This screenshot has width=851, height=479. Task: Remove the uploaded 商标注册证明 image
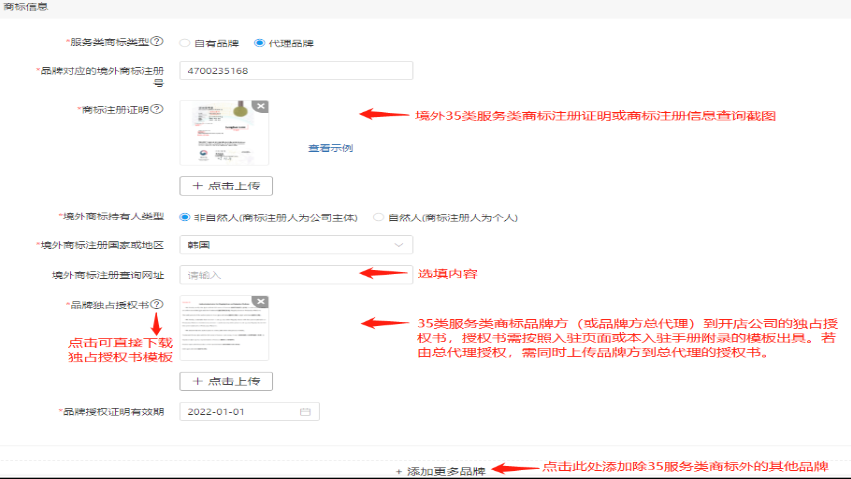[x=260, y=106]
